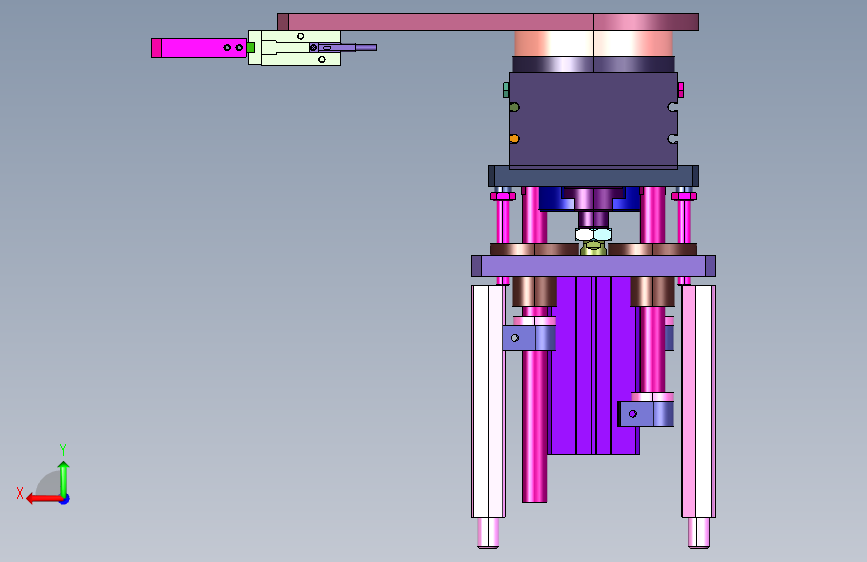
Task: Select the peach cylindrical spacer under arm
Action: [593, 43]
